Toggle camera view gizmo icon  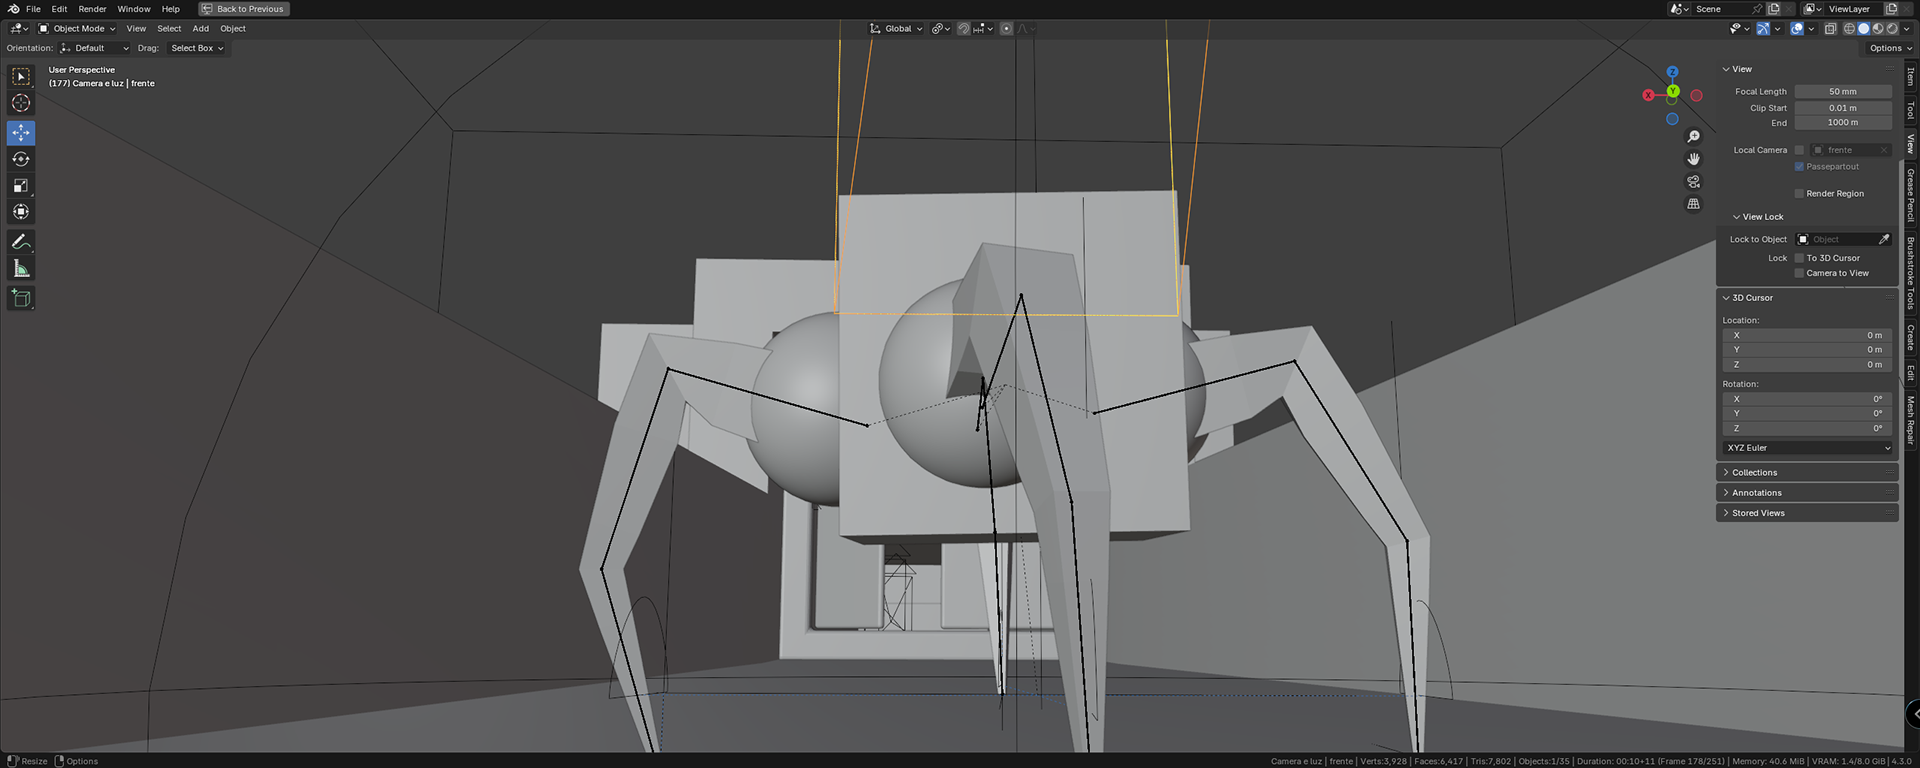(x=1694, y=181)
